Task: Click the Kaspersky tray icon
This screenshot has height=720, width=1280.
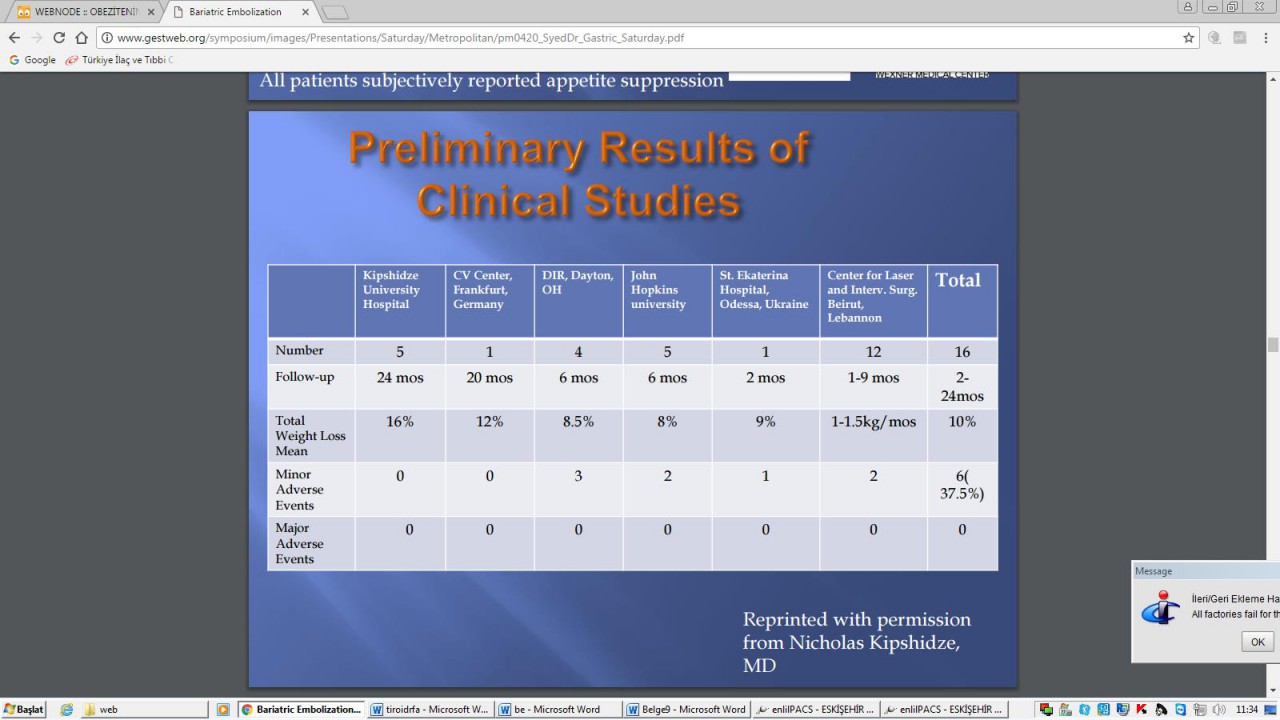Action: (x=1142, y=709)
